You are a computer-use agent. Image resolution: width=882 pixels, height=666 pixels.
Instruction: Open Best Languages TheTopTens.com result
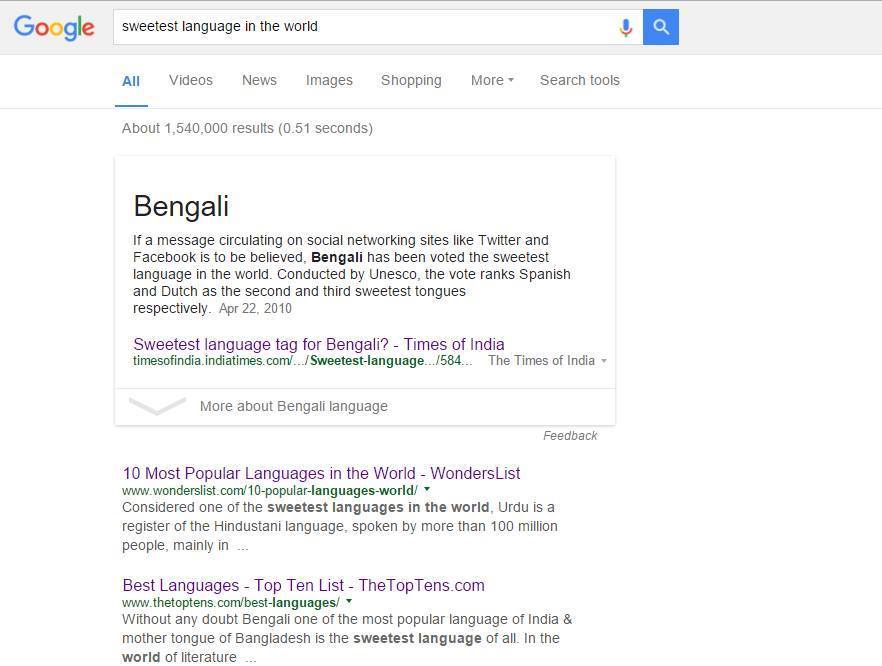click(x=303, y=585)
